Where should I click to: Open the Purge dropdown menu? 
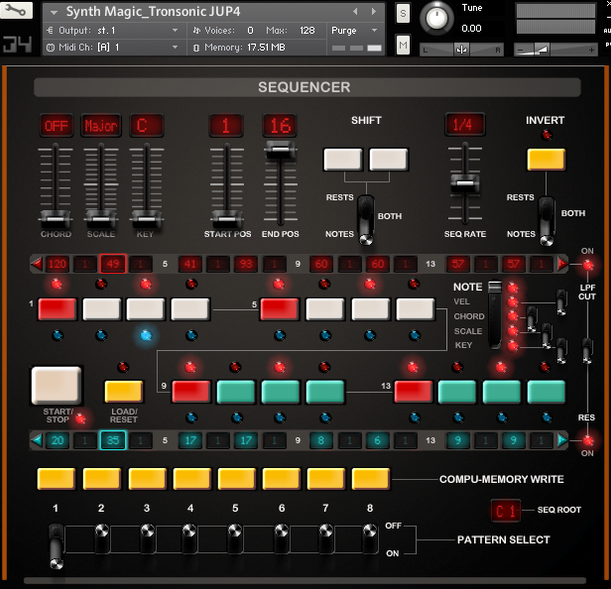coord(354,30)
